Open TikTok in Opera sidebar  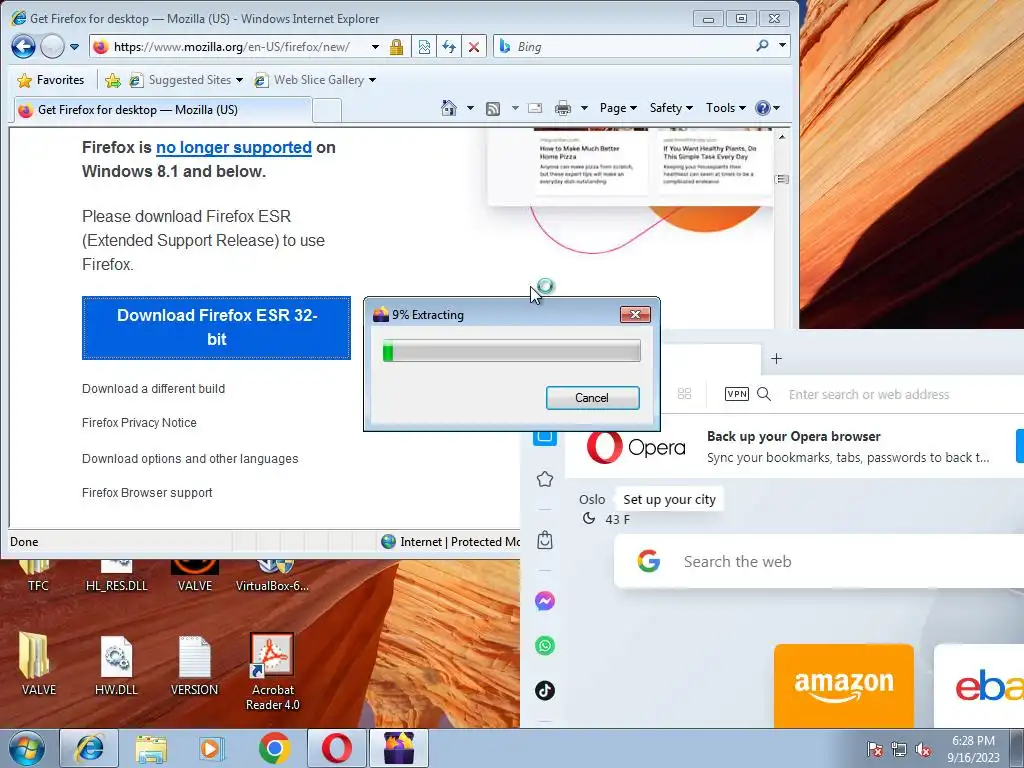545,690
